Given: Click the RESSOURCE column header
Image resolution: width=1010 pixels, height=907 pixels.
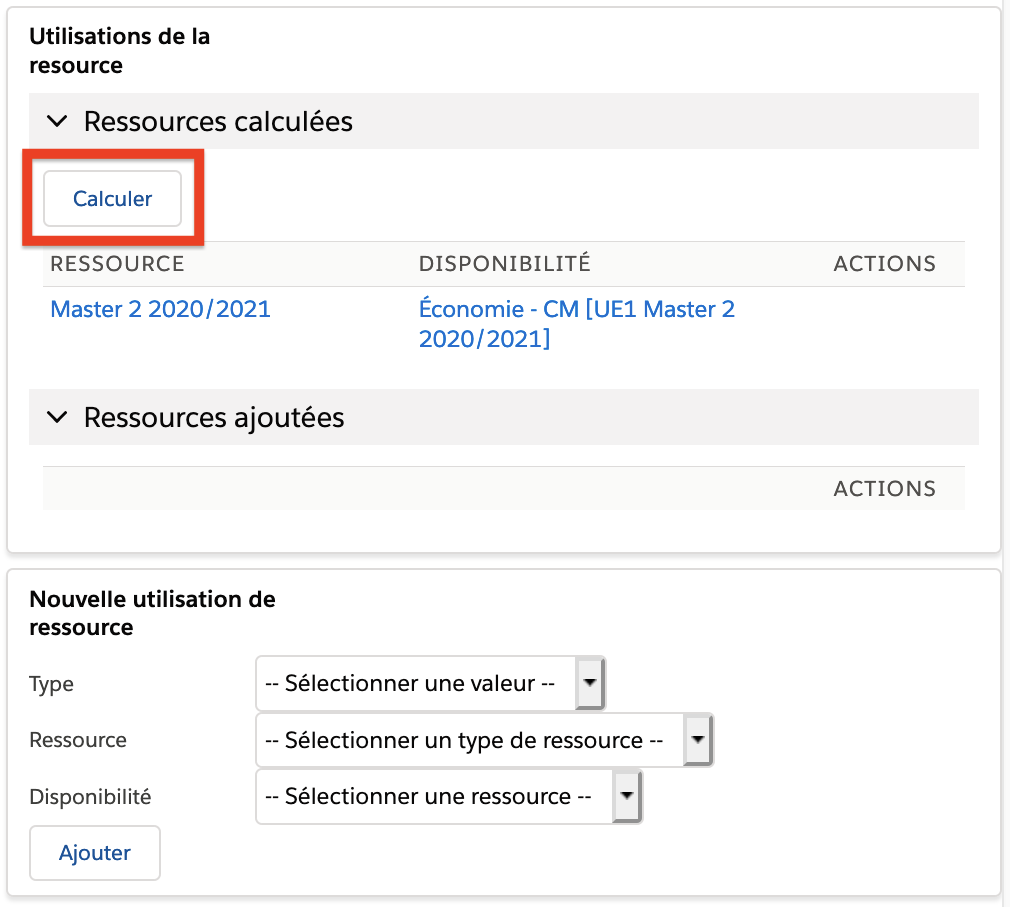Looking at the screenshot, I should (x=117, y=264).
